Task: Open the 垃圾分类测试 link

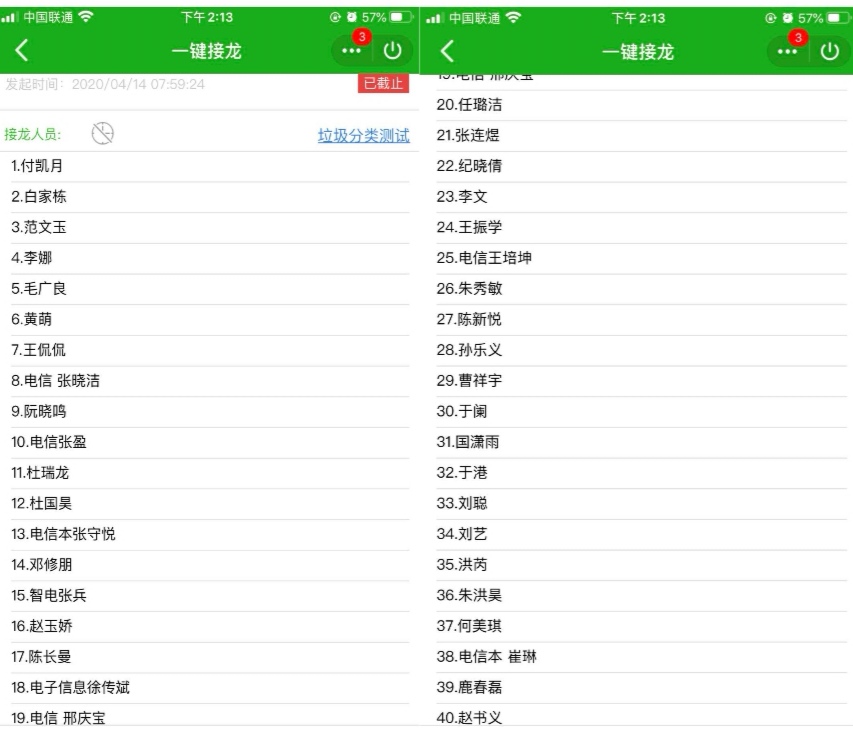Action: pyautogui.click(x=363, y=136)
